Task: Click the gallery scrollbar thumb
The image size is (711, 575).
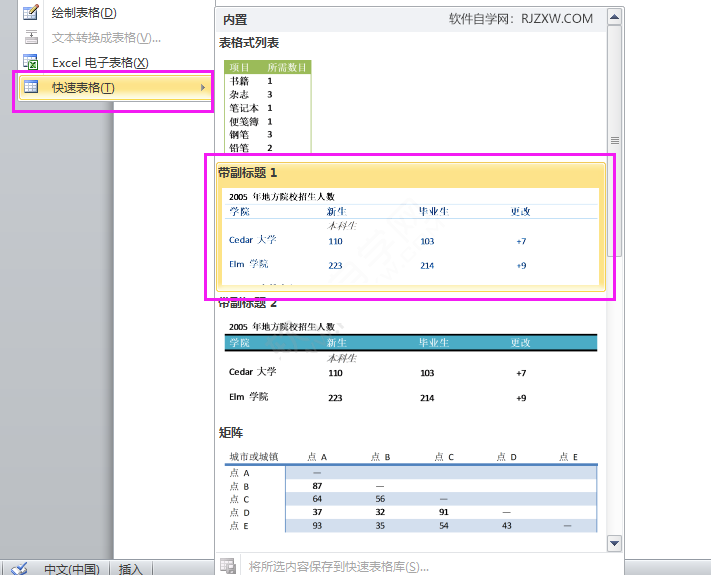Action: [x=614, y=141]
